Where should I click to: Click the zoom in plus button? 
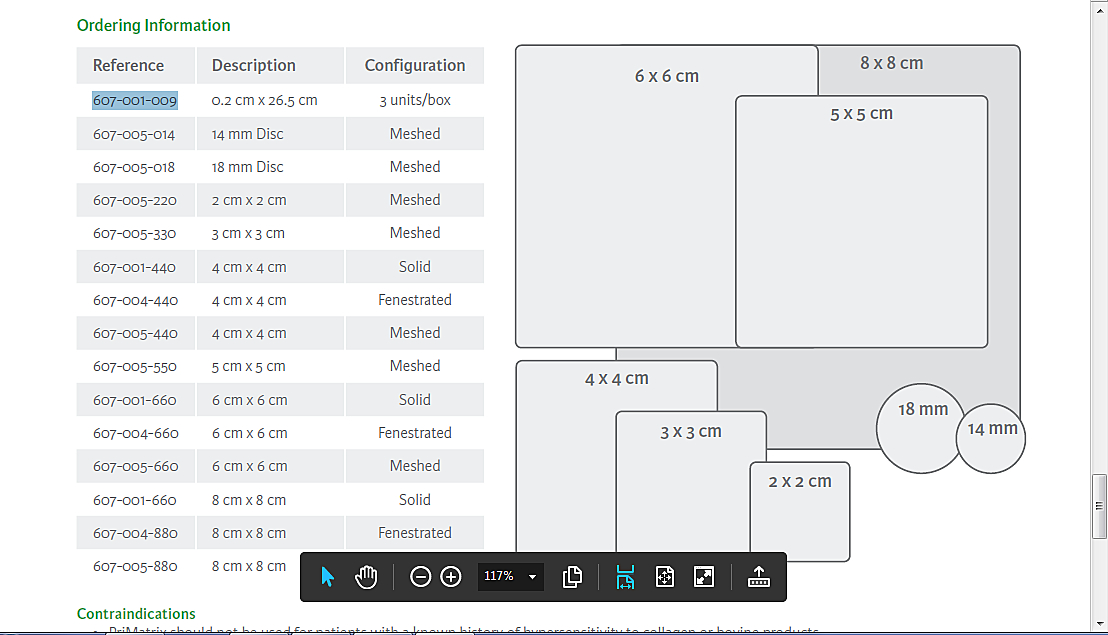[451, 577]
